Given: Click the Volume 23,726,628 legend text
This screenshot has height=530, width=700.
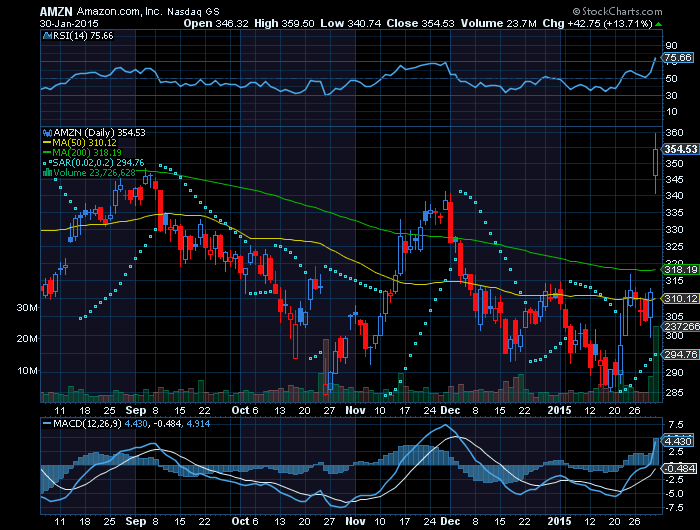Looking at the screenshot, I should [x=94, y=172].
